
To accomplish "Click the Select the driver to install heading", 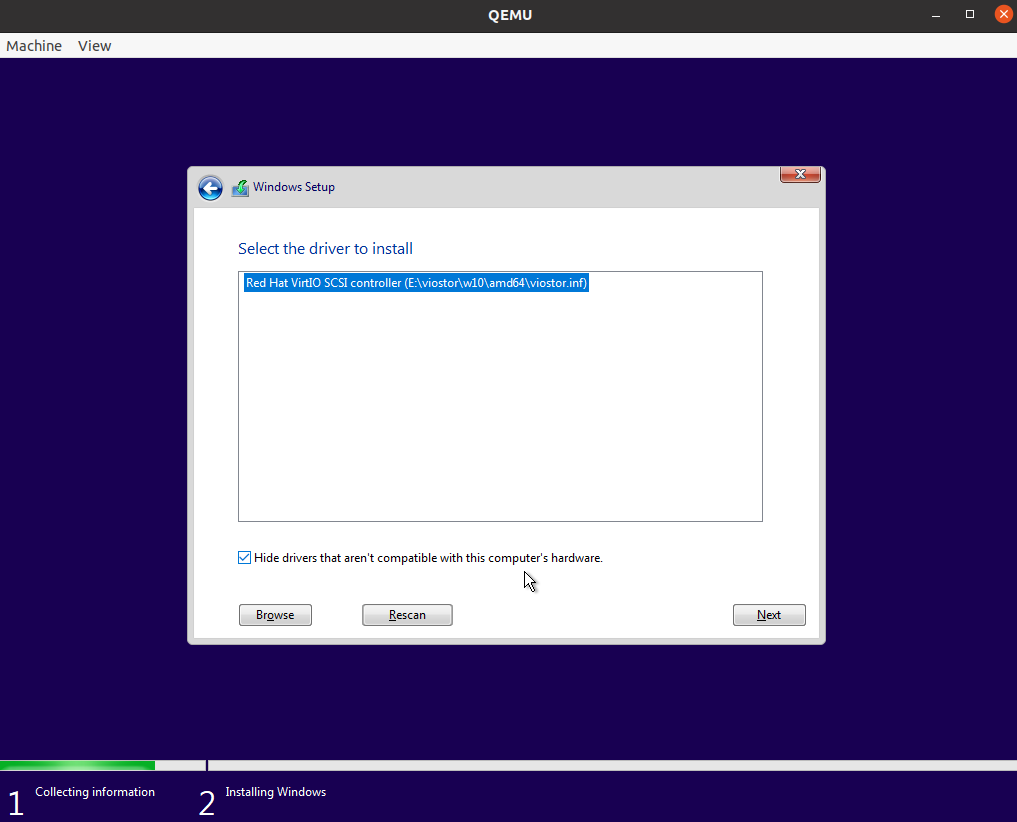I will pos(325,248).
